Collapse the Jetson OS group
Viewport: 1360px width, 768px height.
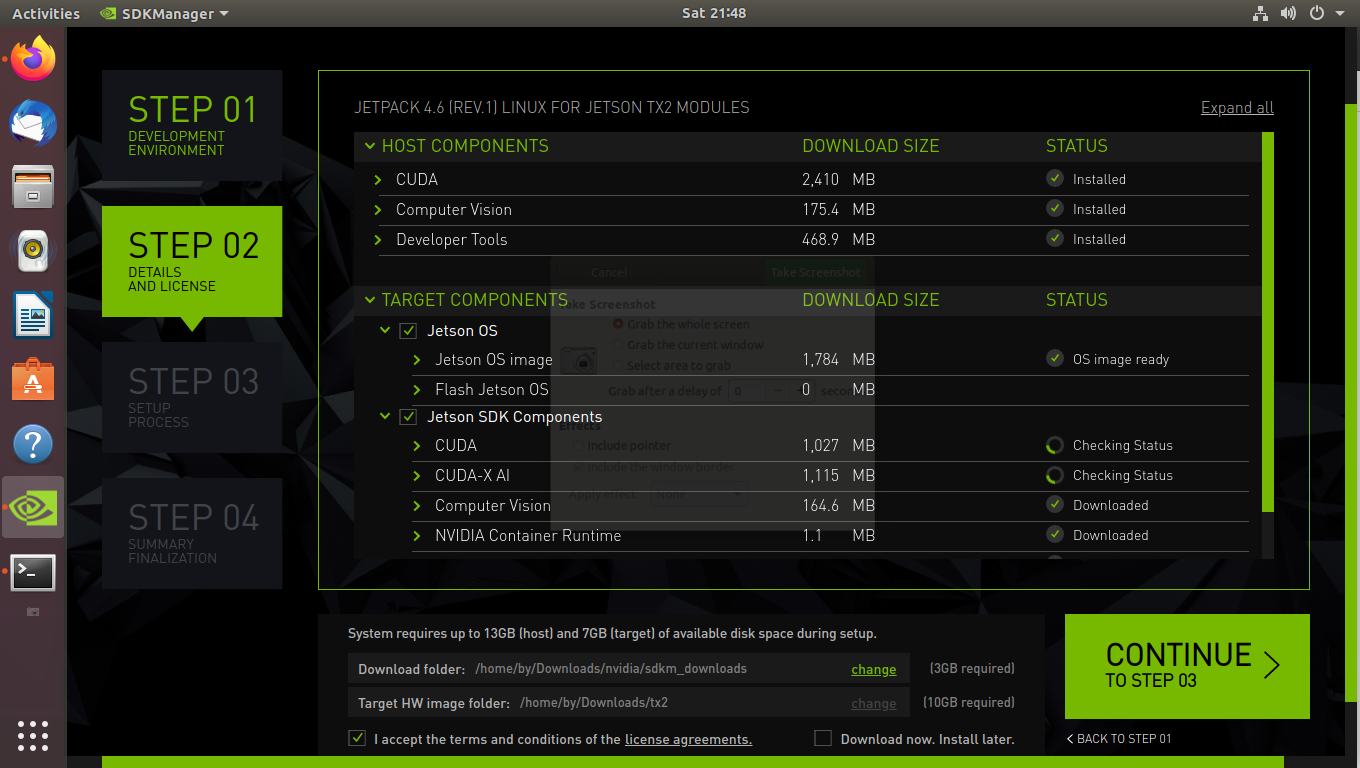385,330
